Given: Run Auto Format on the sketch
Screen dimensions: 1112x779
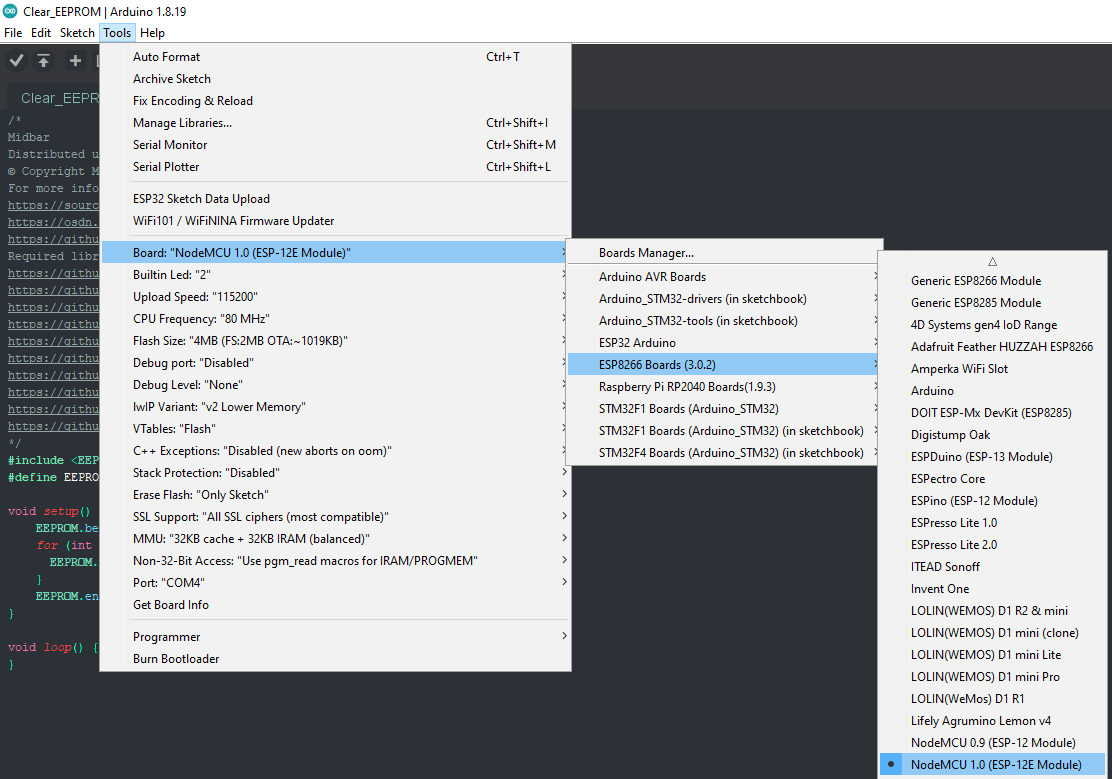Looking at the screenshot, I should coord(168,57).
